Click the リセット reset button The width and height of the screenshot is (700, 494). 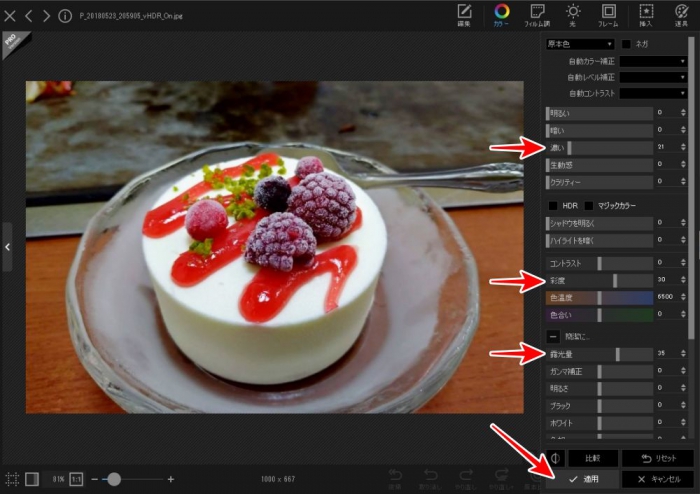[x=658, y=458]
